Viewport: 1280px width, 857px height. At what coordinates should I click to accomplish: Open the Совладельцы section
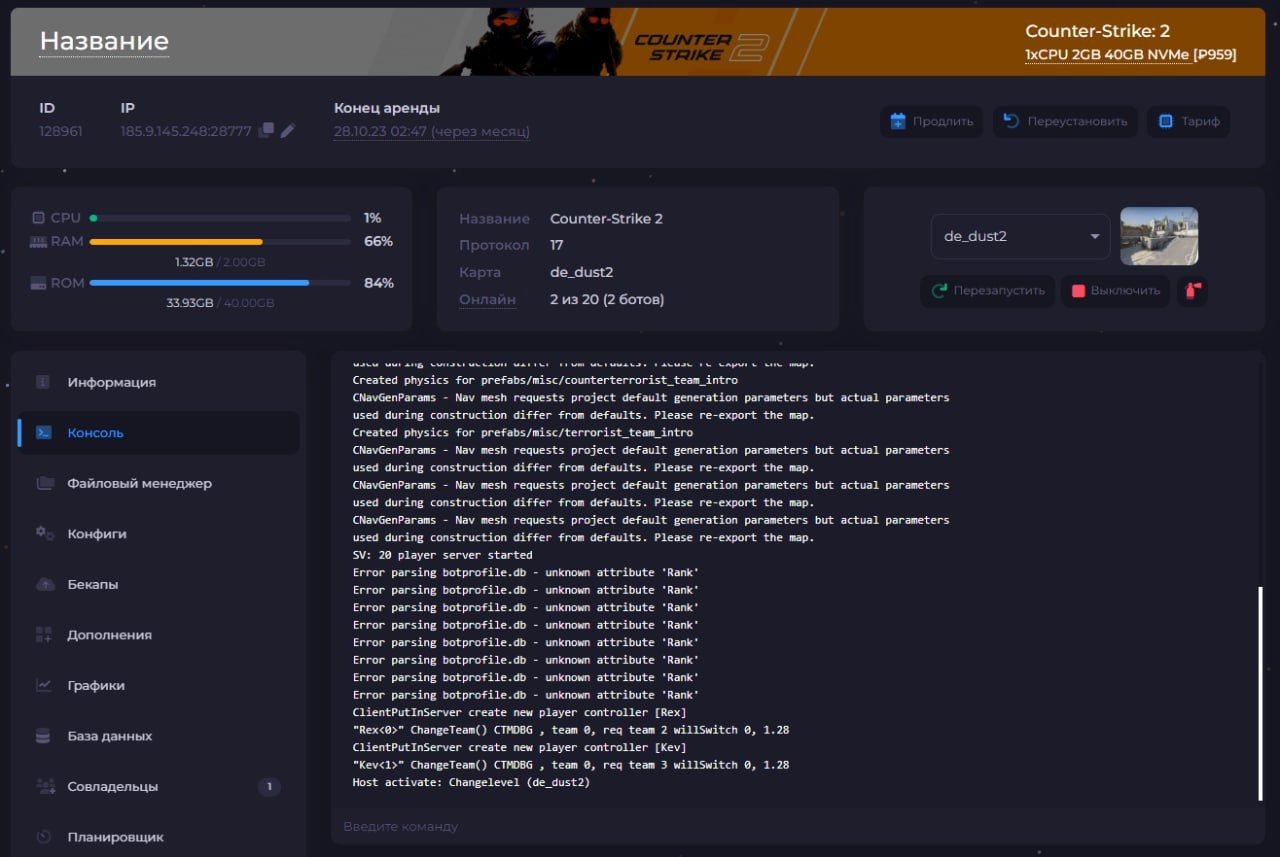coord(159,786)
